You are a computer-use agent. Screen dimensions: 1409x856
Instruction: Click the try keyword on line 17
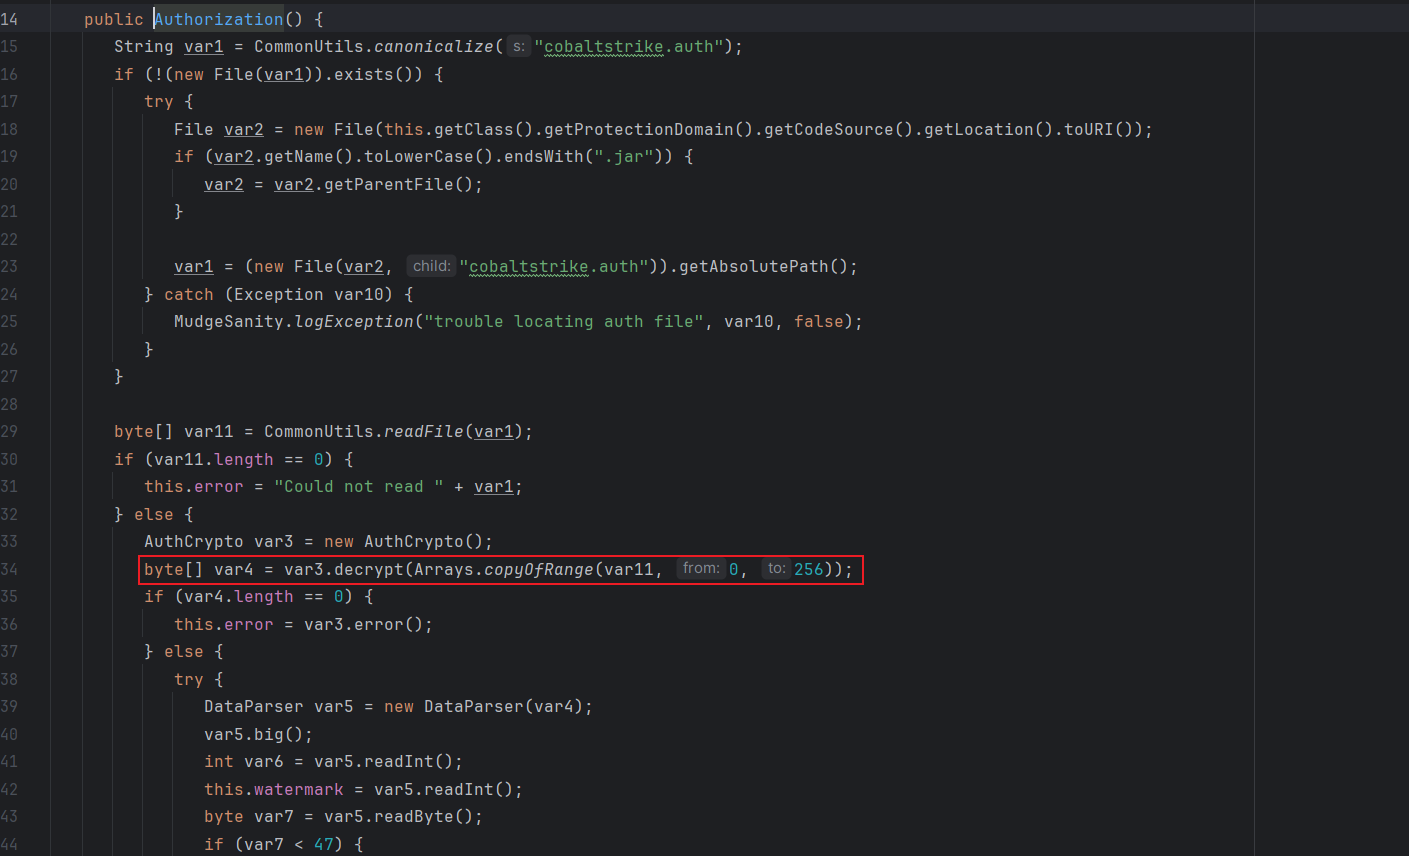click(159, 102)
